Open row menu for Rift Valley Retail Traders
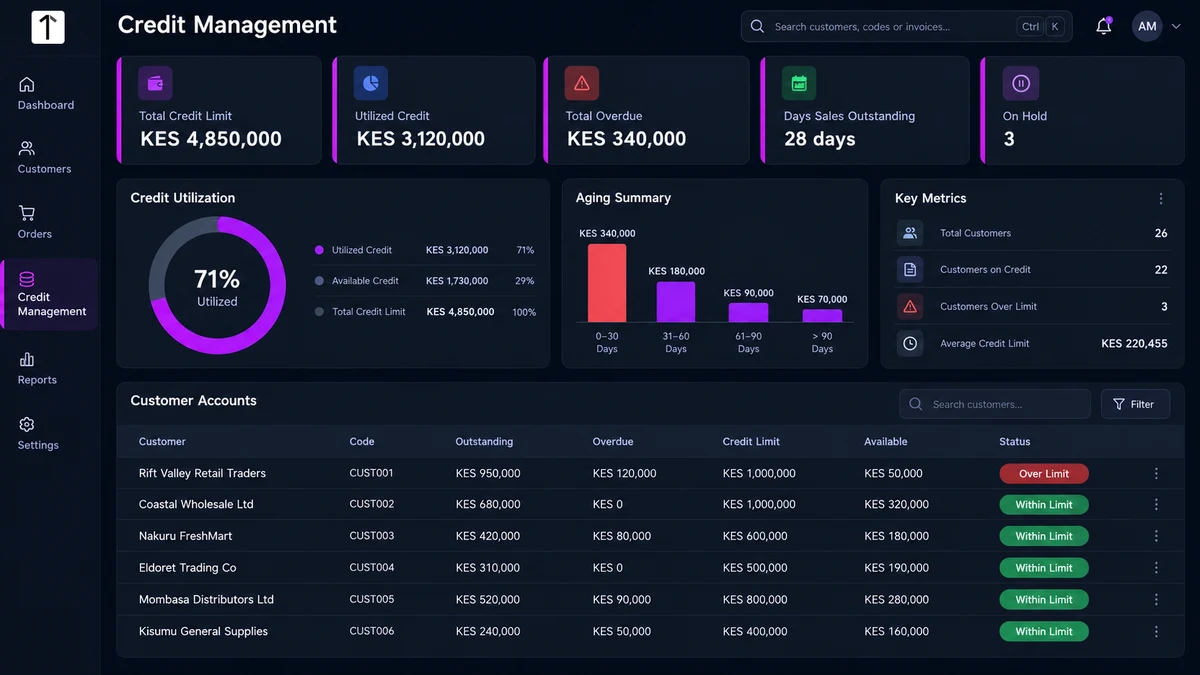Viewport: 1200px width, 675px height. pyautogui.click(x=1156, y=474)
